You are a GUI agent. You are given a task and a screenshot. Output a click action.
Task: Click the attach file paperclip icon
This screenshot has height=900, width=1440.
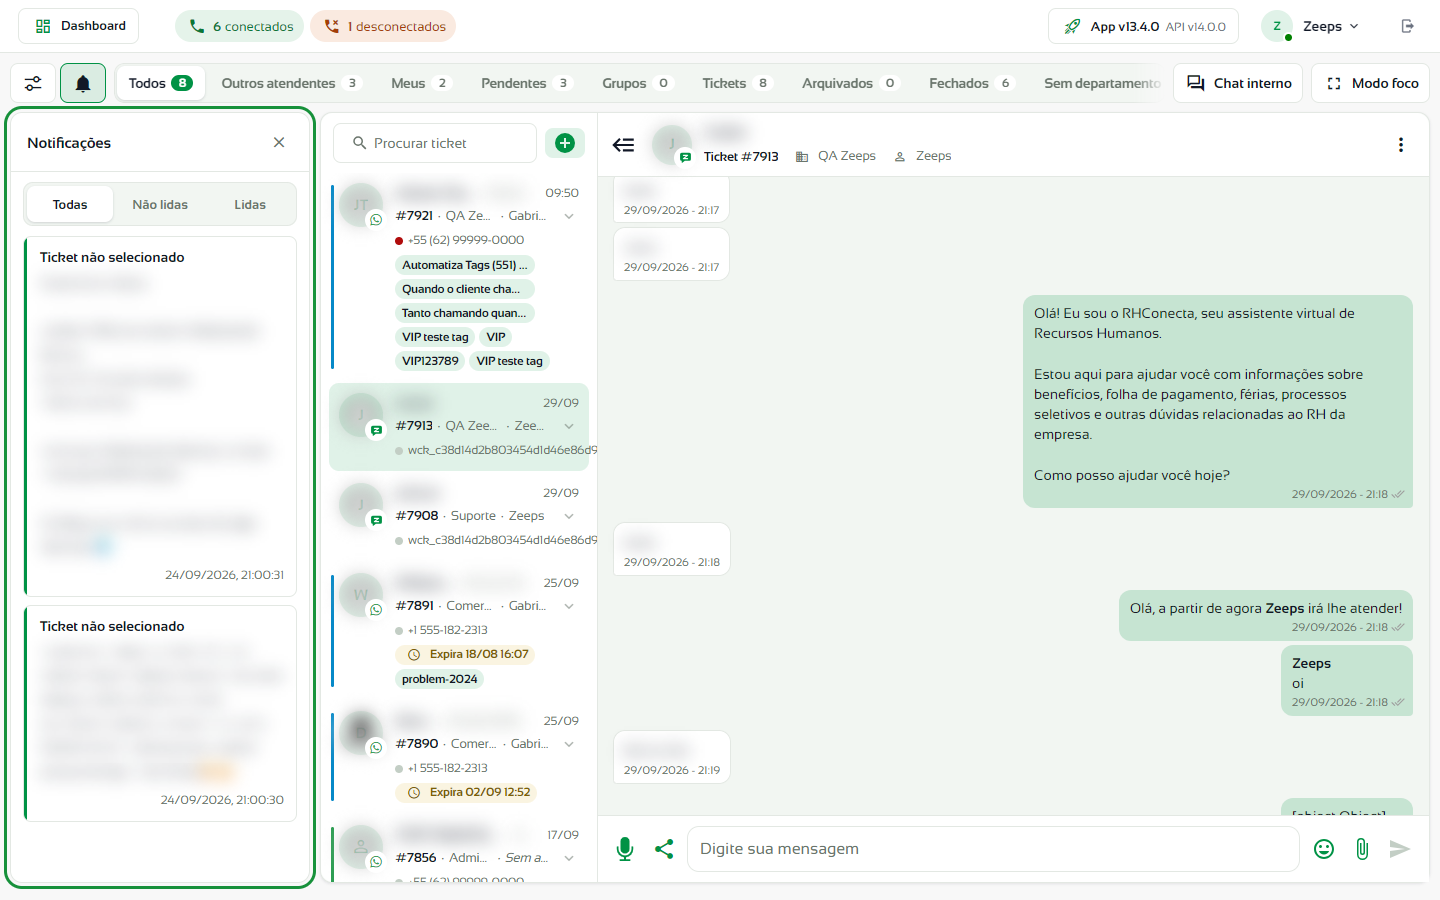(1362, 849)
